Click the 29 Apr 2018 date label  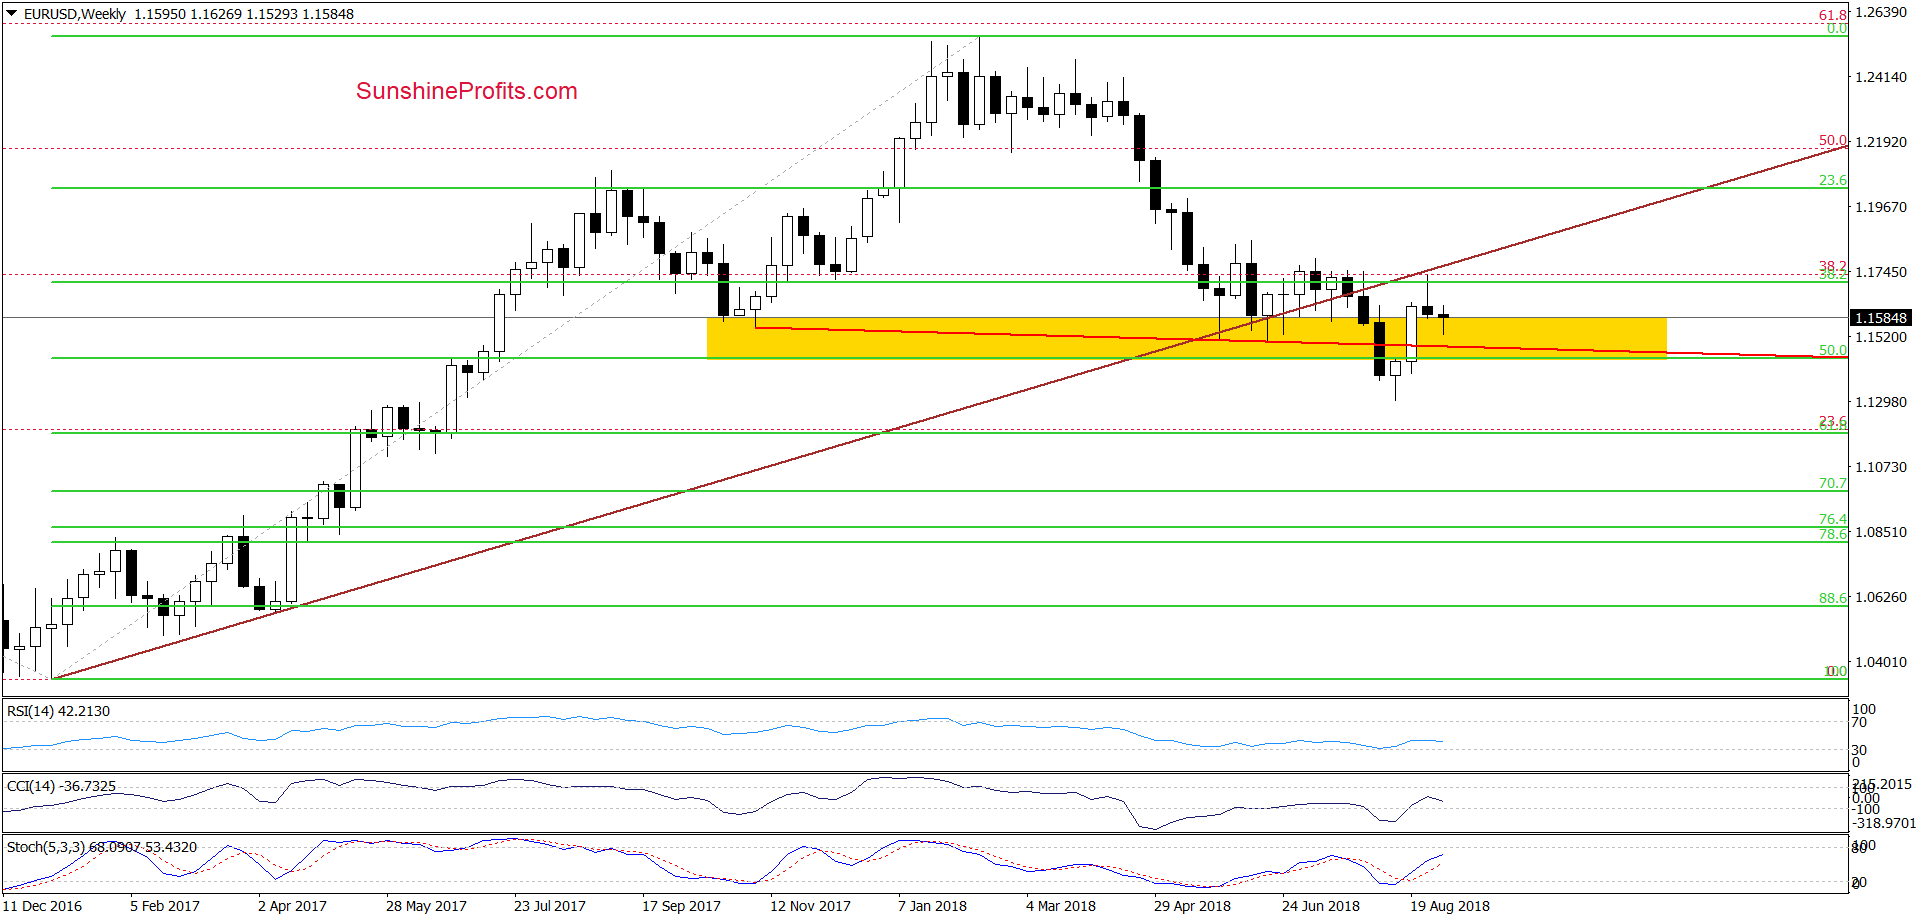(x=1192, y=906)
